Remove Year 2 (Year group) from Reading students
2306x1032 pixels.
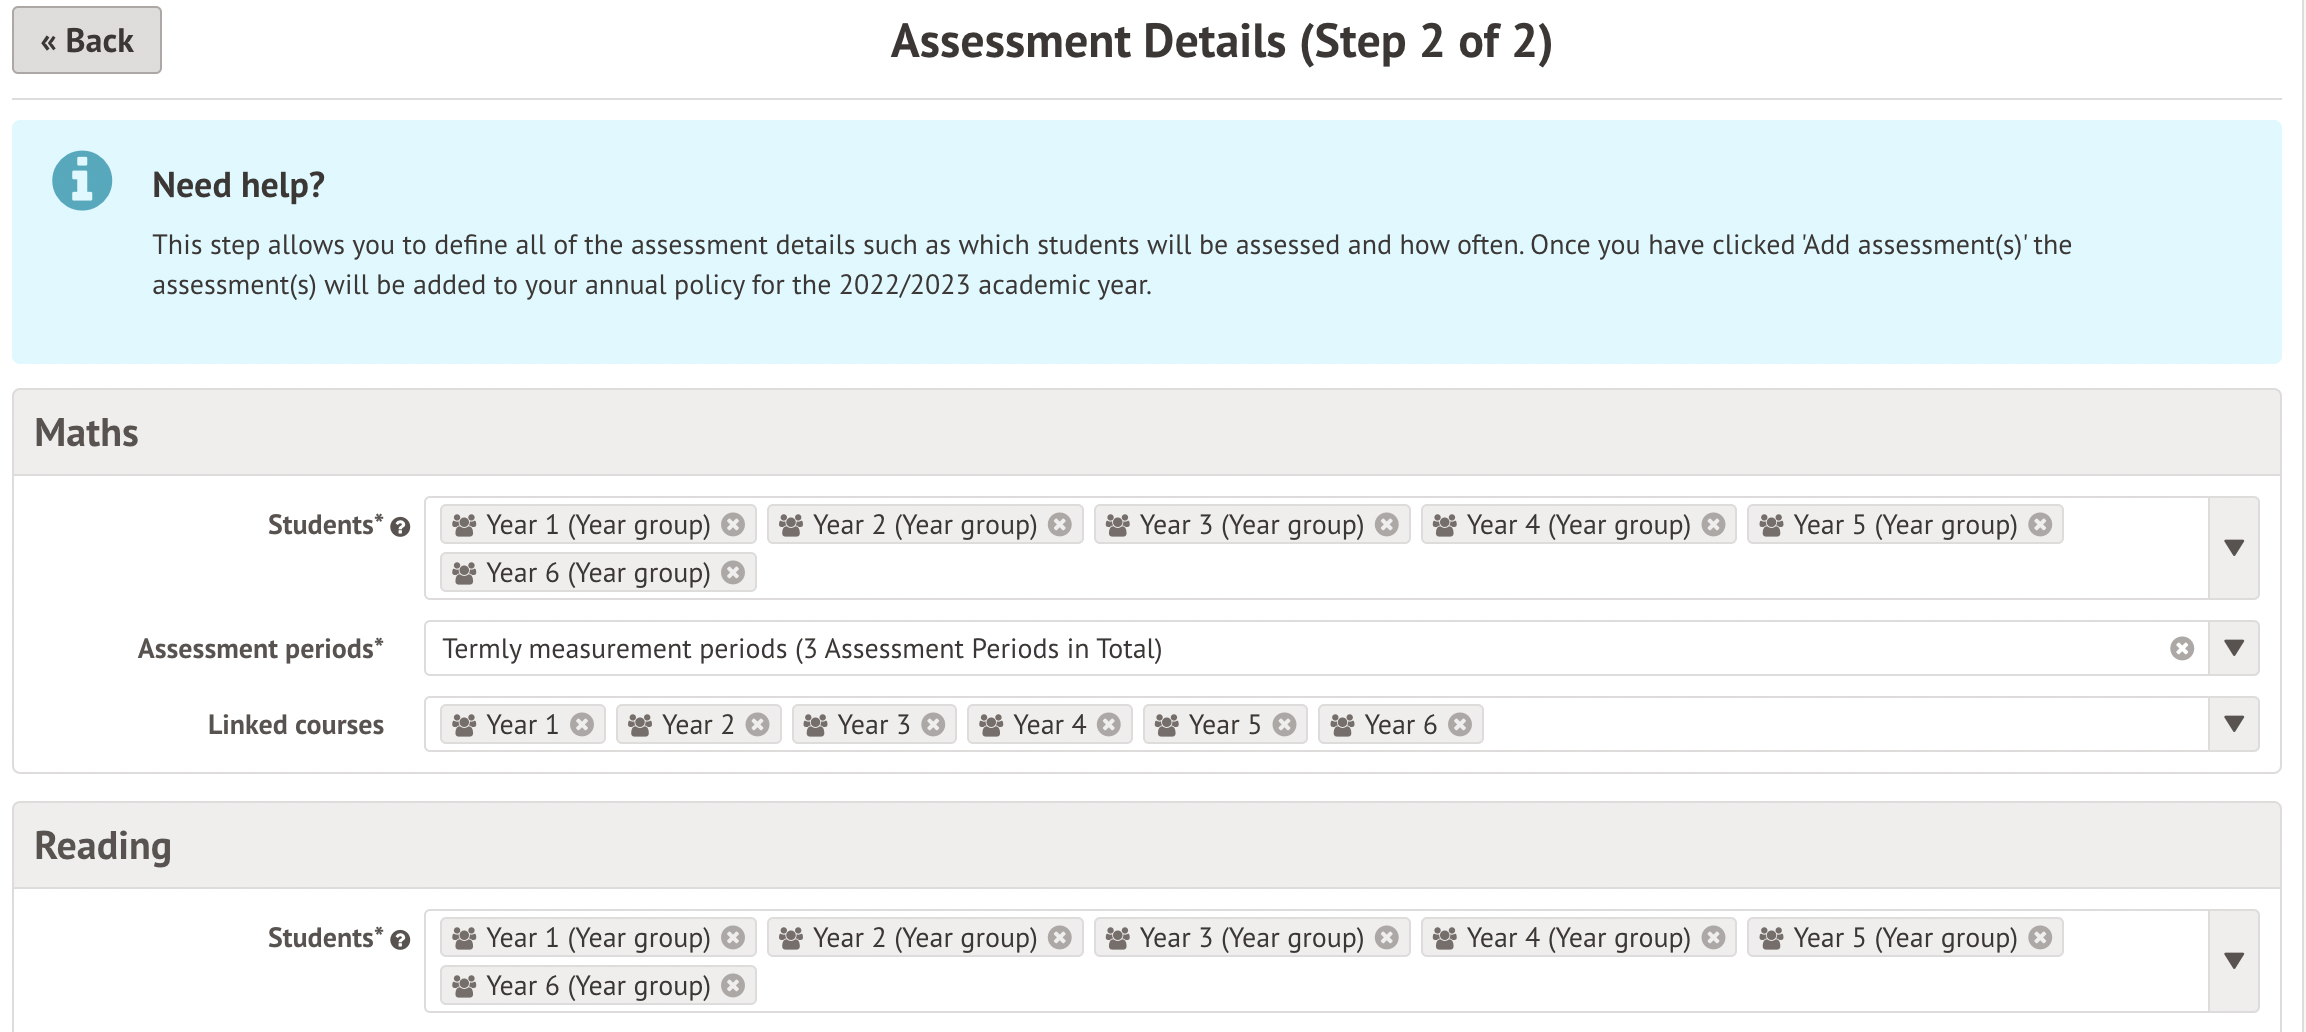point(1060,938)
